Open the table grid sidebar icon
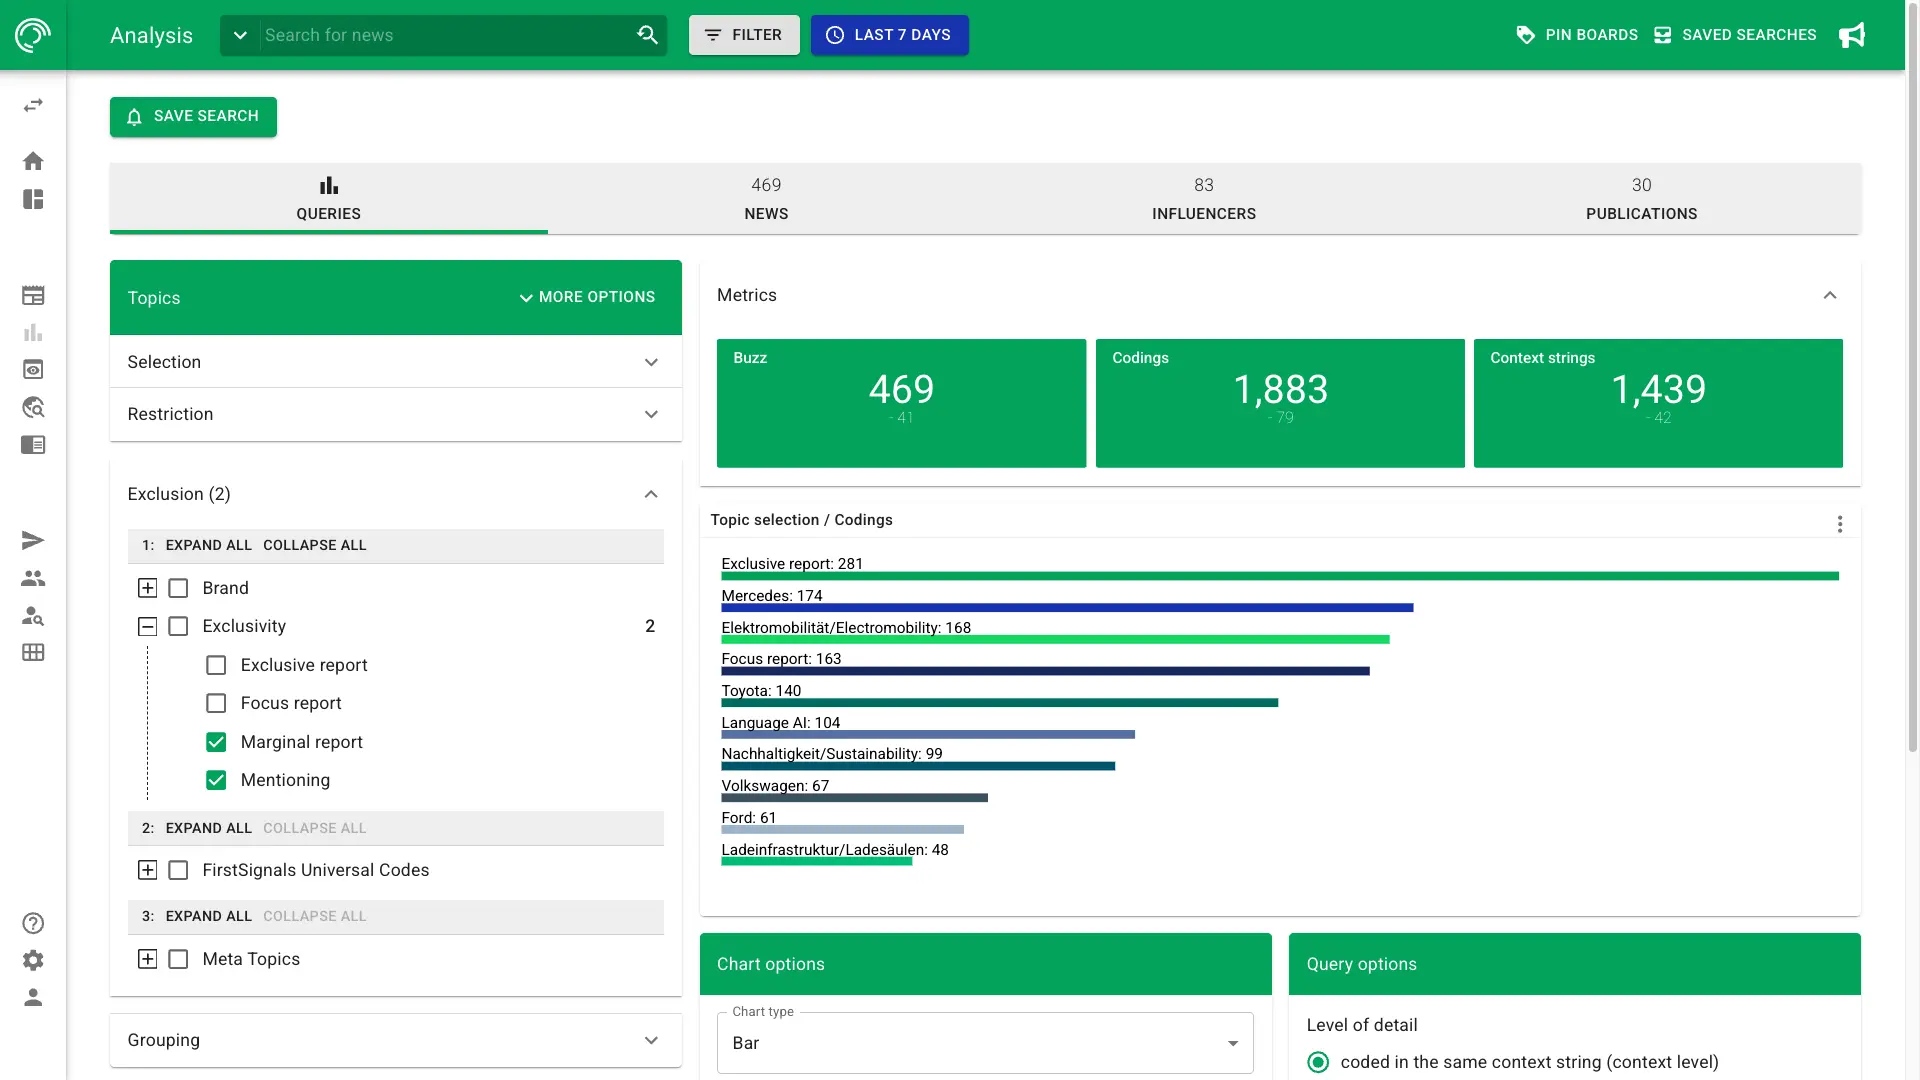 [x=33, y=653]
